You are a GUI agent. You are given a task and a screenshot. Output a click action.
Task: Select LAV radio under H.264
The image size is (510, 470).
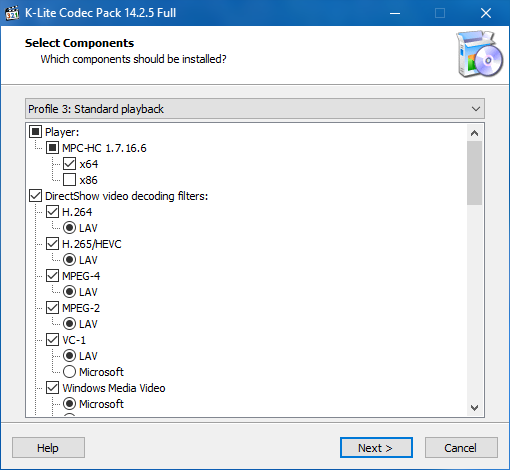[69, 228]
